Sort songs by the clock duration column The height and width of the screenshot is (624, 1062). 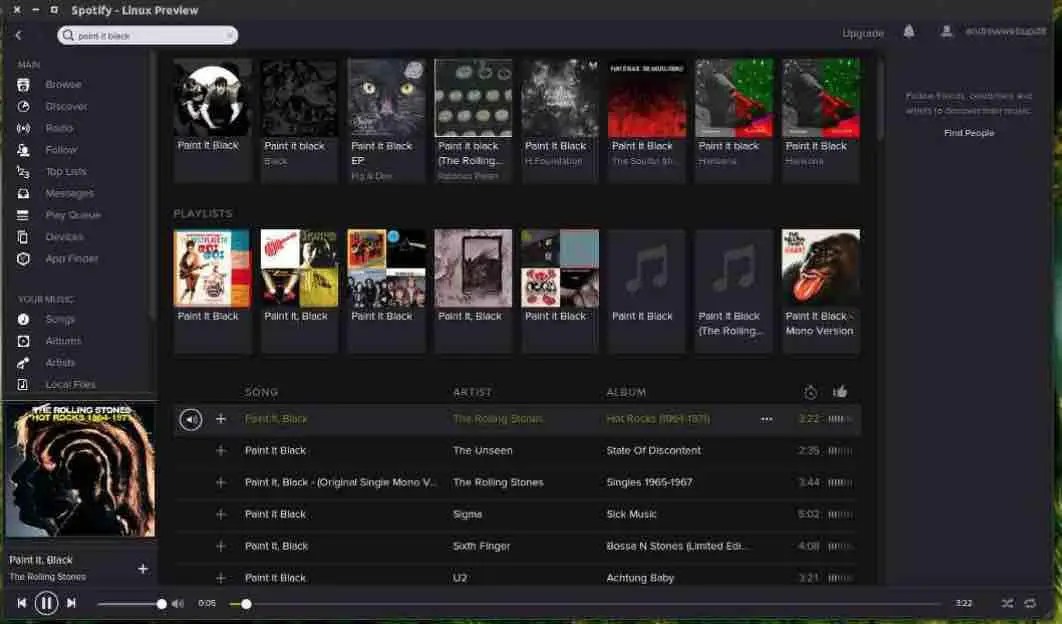[810, 392]
